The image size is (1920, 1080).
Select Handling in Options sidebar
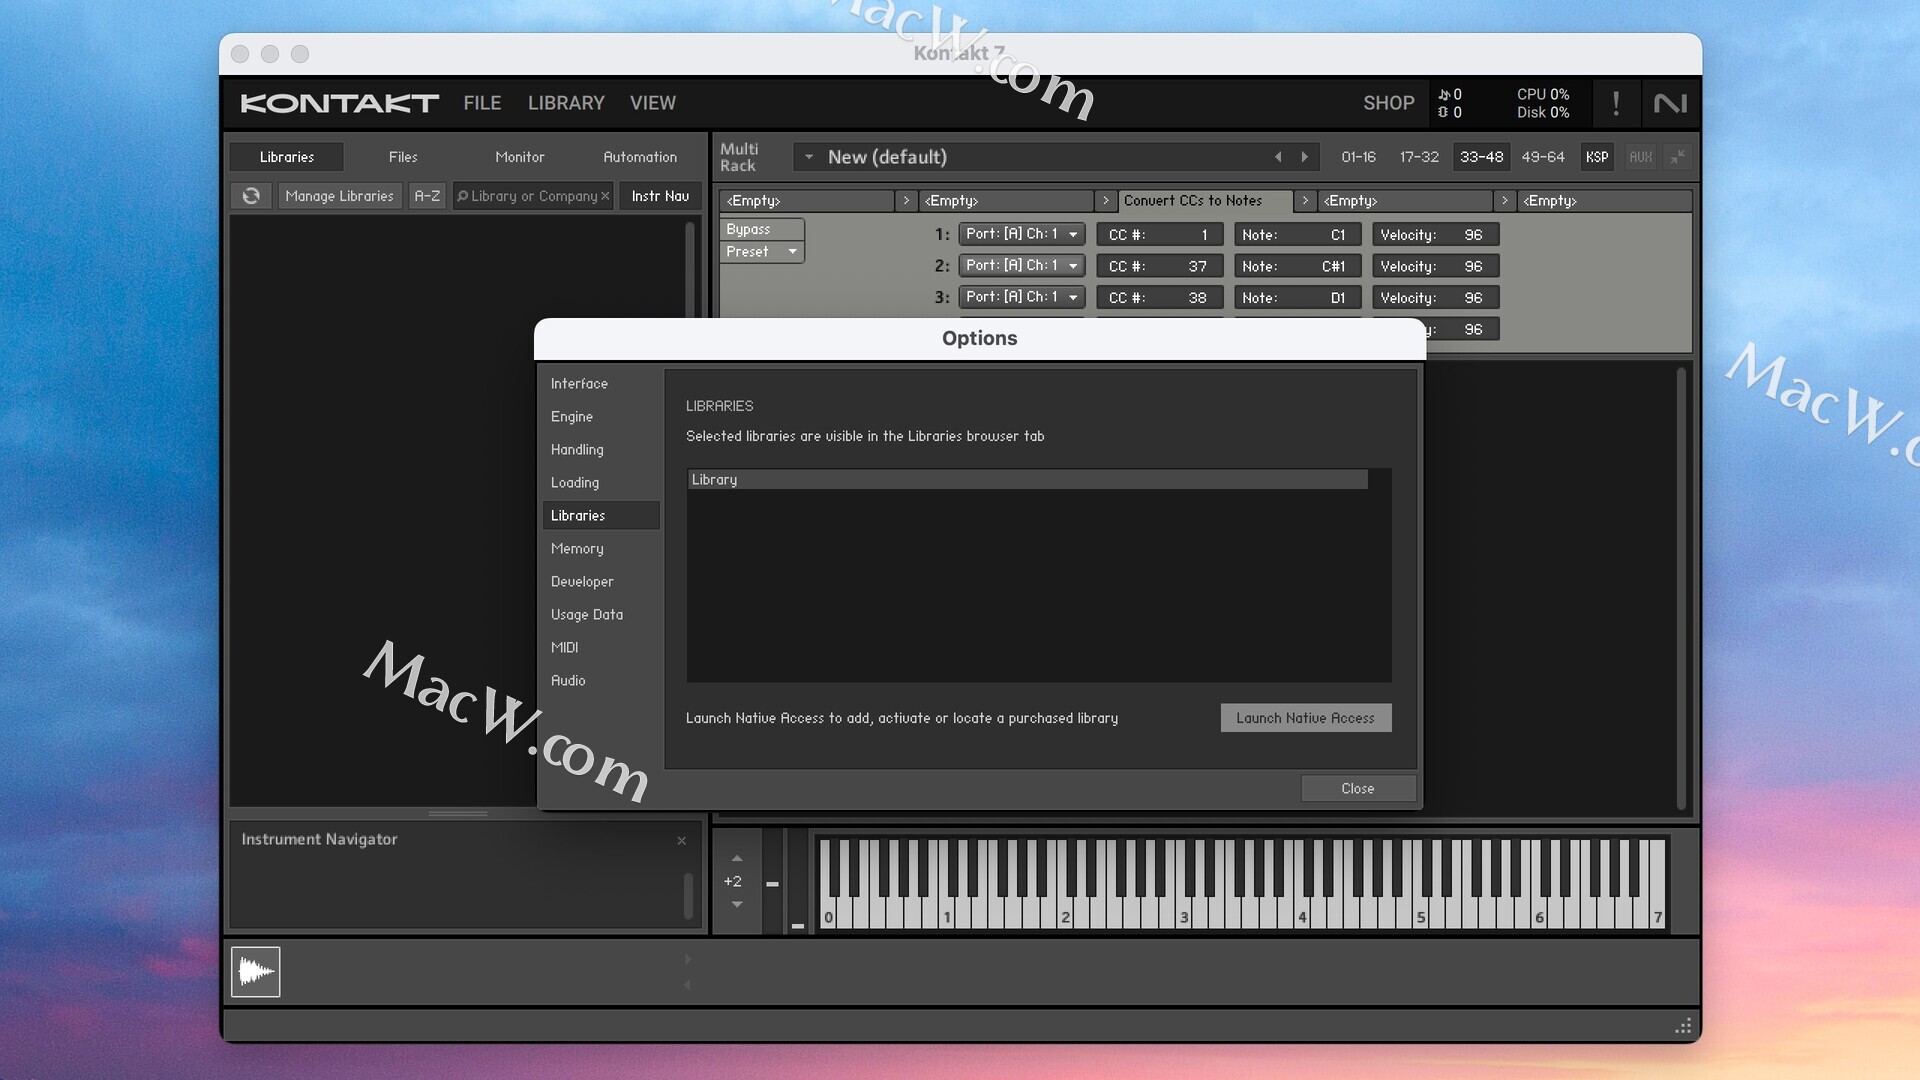pos(577,449)
